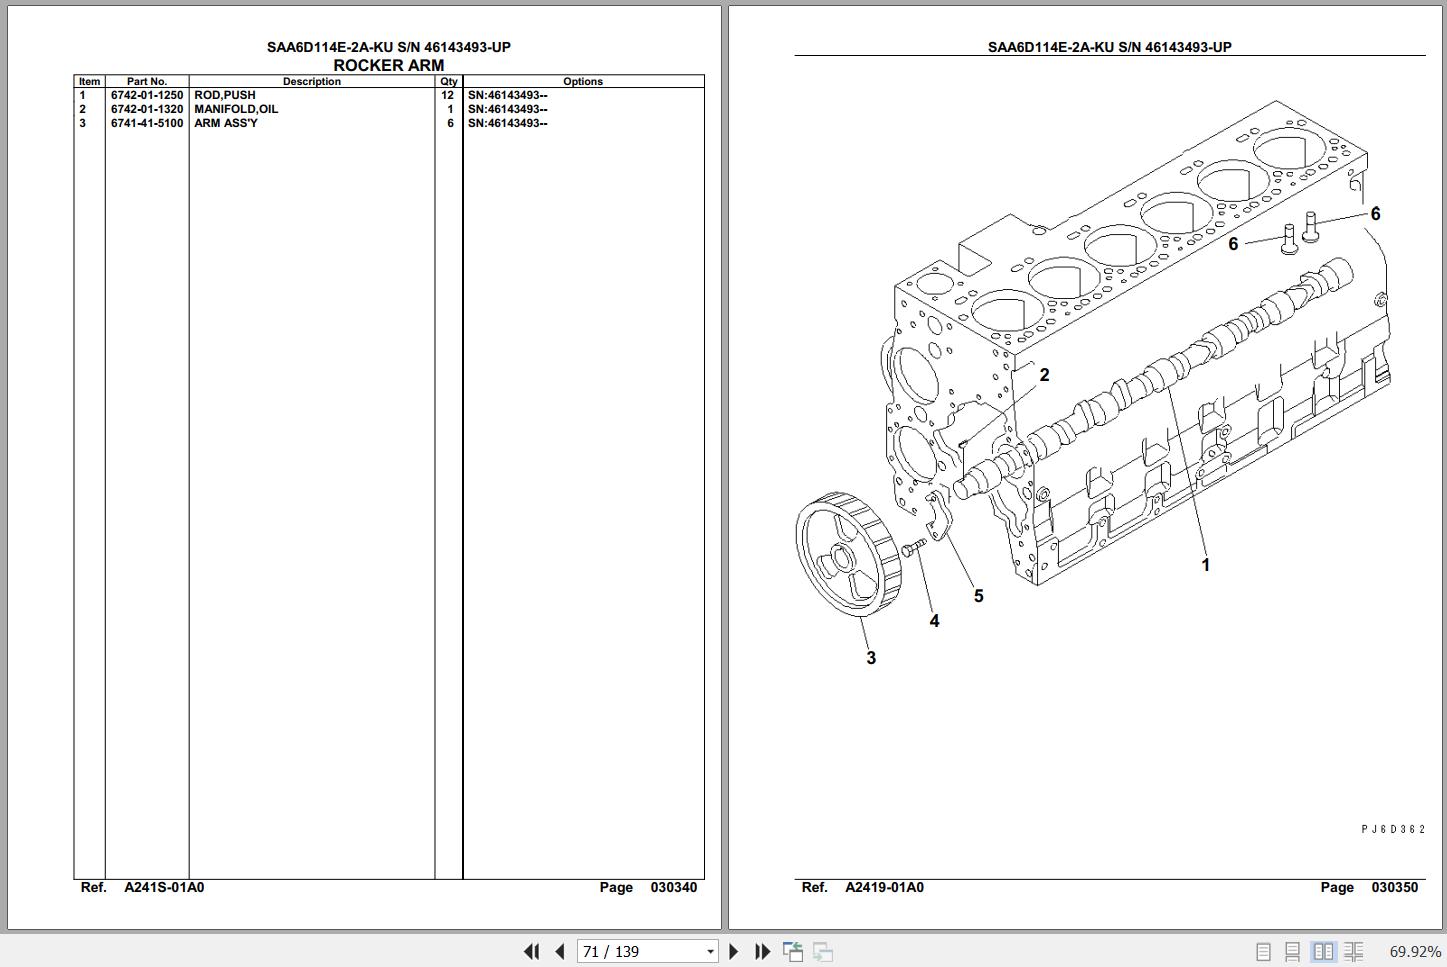
Task: Click the Description column header
Action: click(312, 81)
